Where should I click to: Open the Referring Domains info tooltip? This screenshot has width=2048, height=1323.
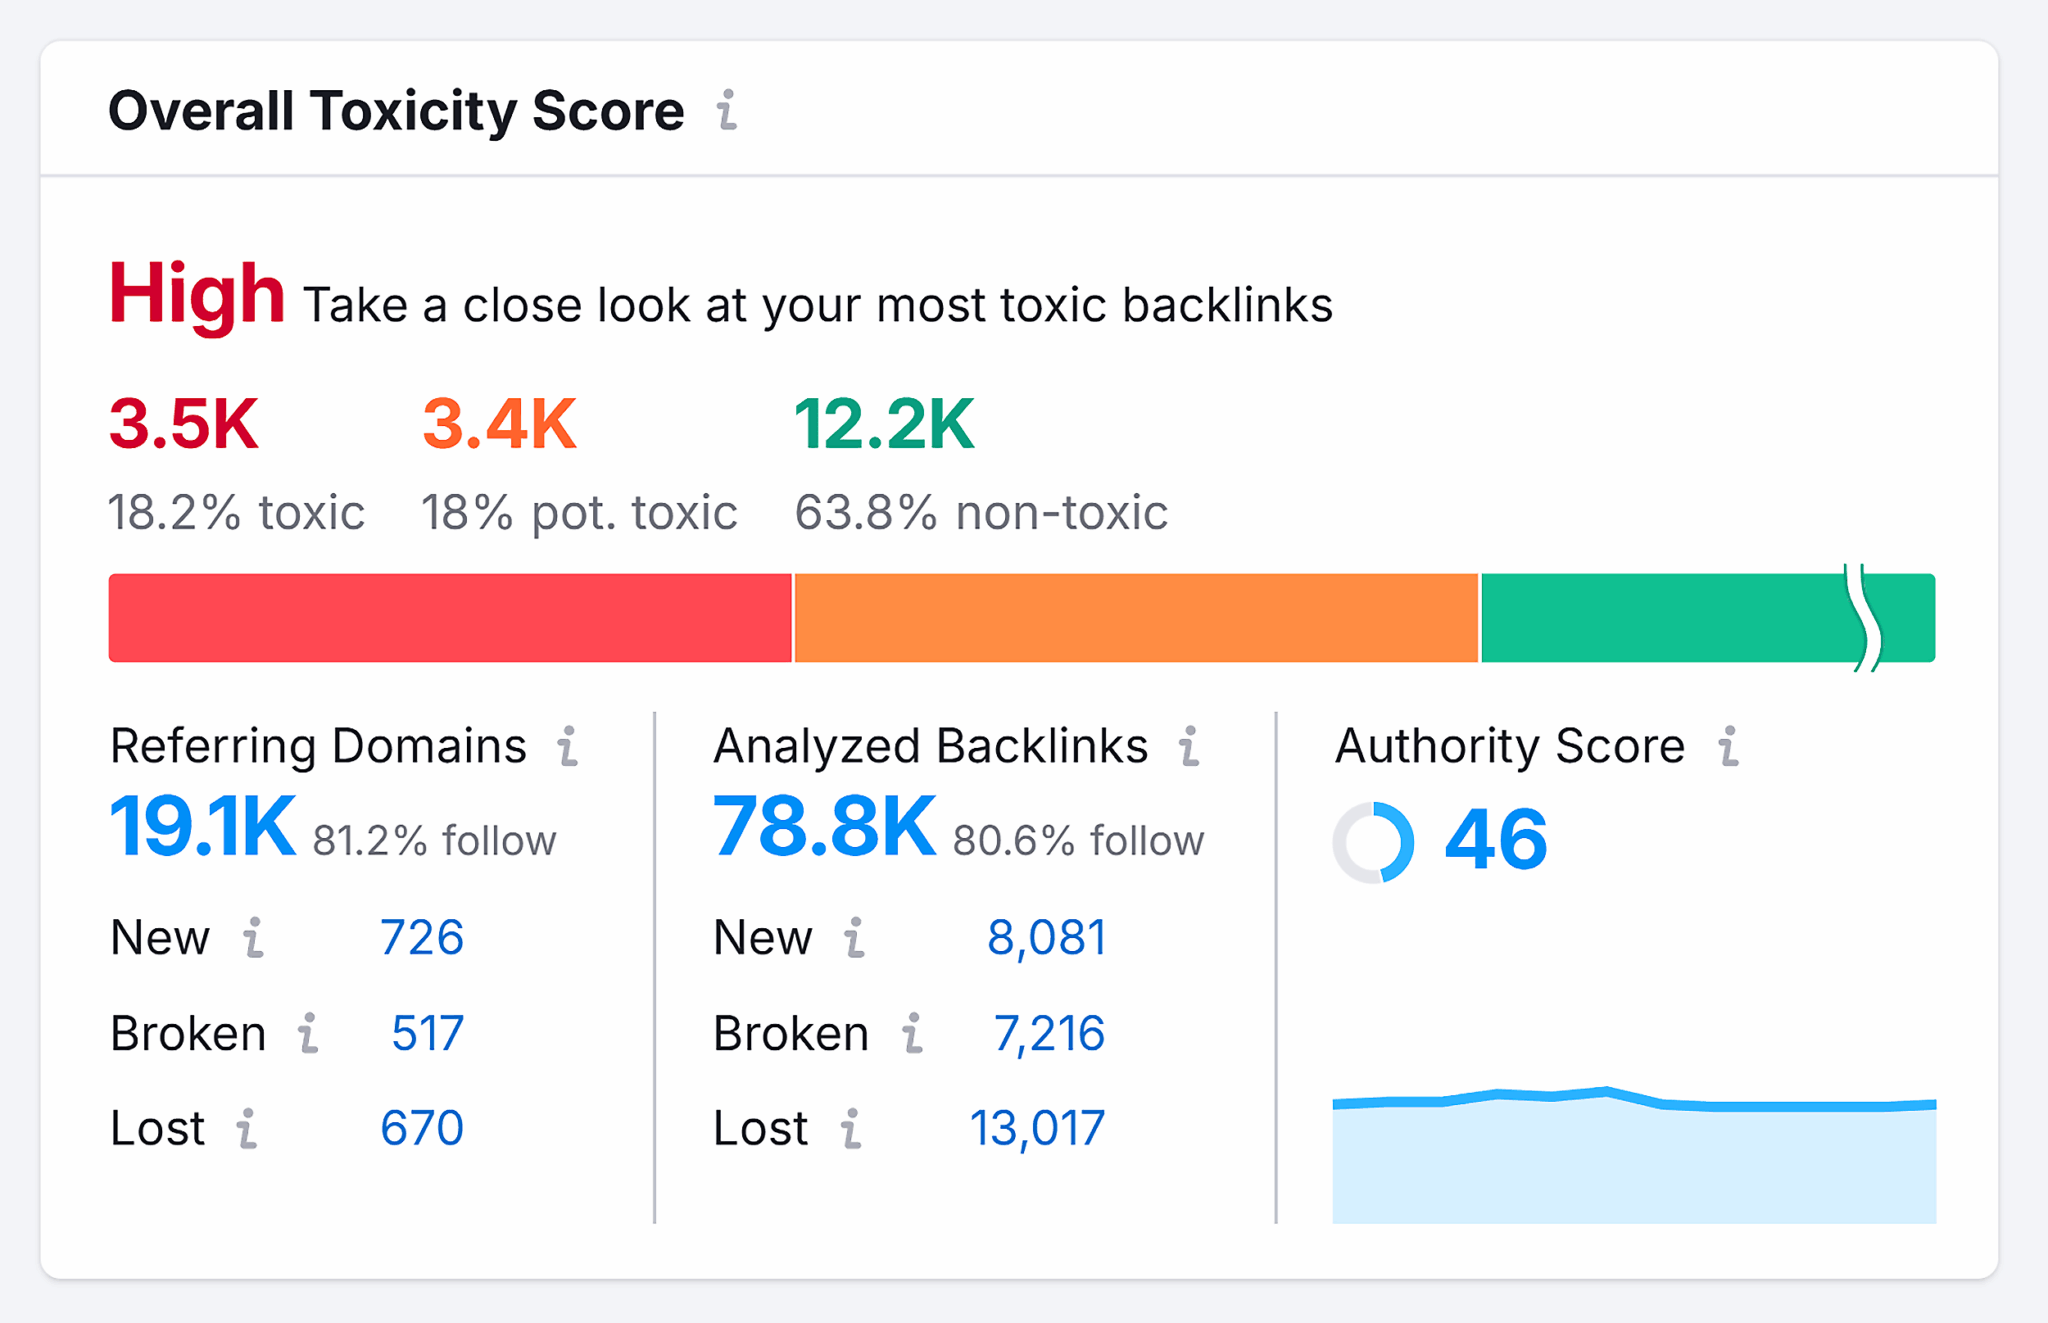pyautogui.click(x=568, y=748)
